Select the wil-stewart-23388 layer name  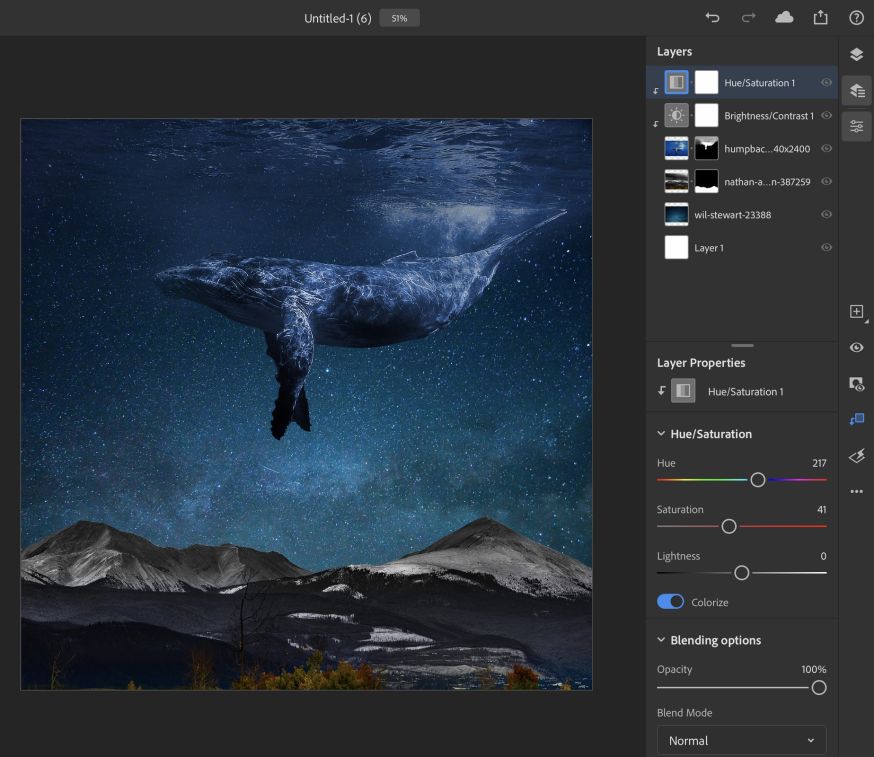pyautogui.click(x=732, y=215)
